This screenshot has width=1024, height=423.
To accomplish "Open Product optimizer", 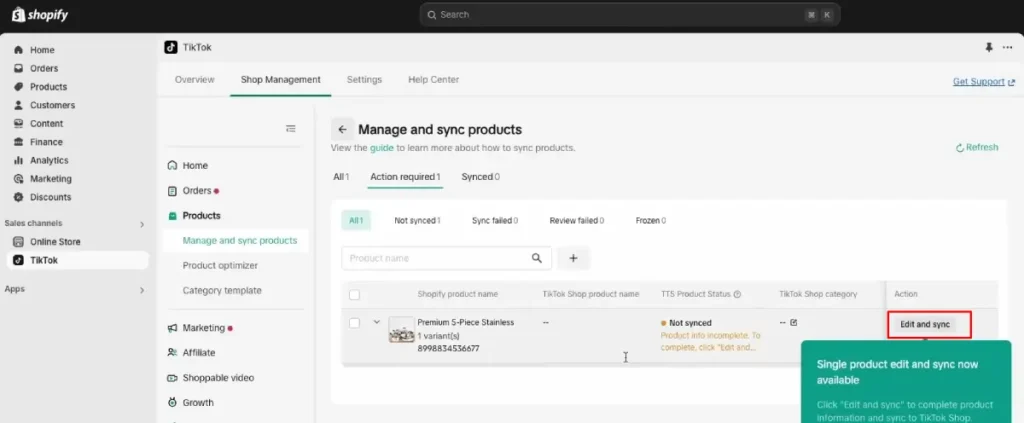I will click(220, 266).
